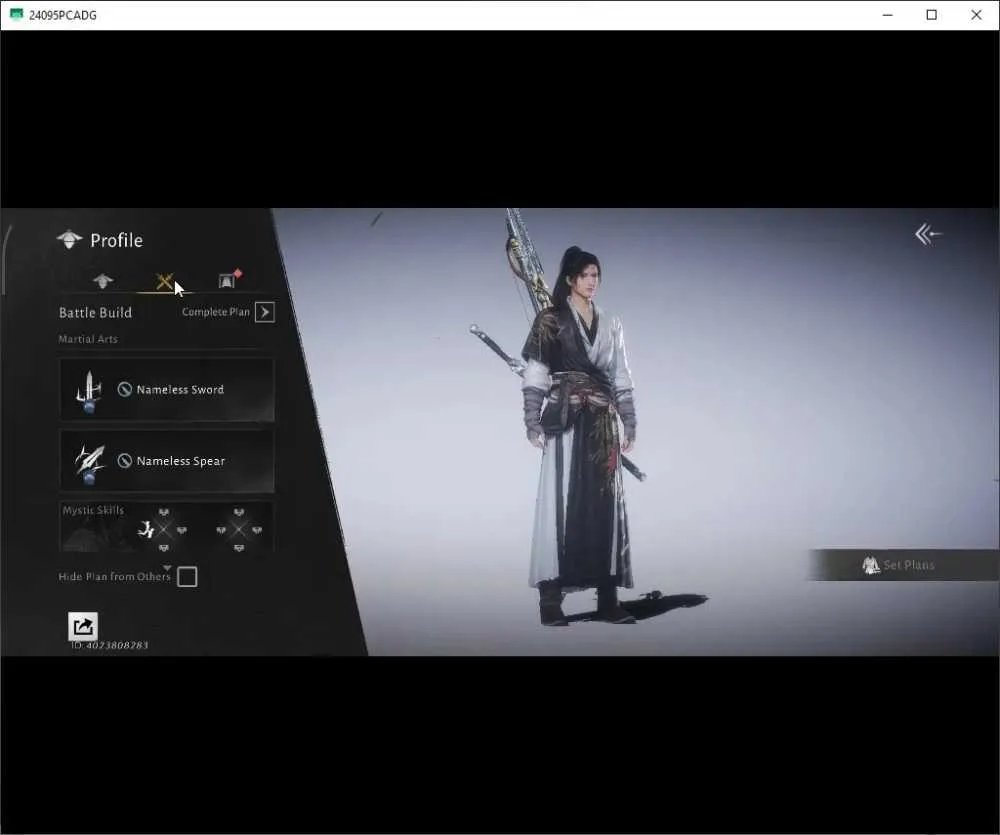
Task: Click the Martial Arts section label
Action: click(88, 339)
